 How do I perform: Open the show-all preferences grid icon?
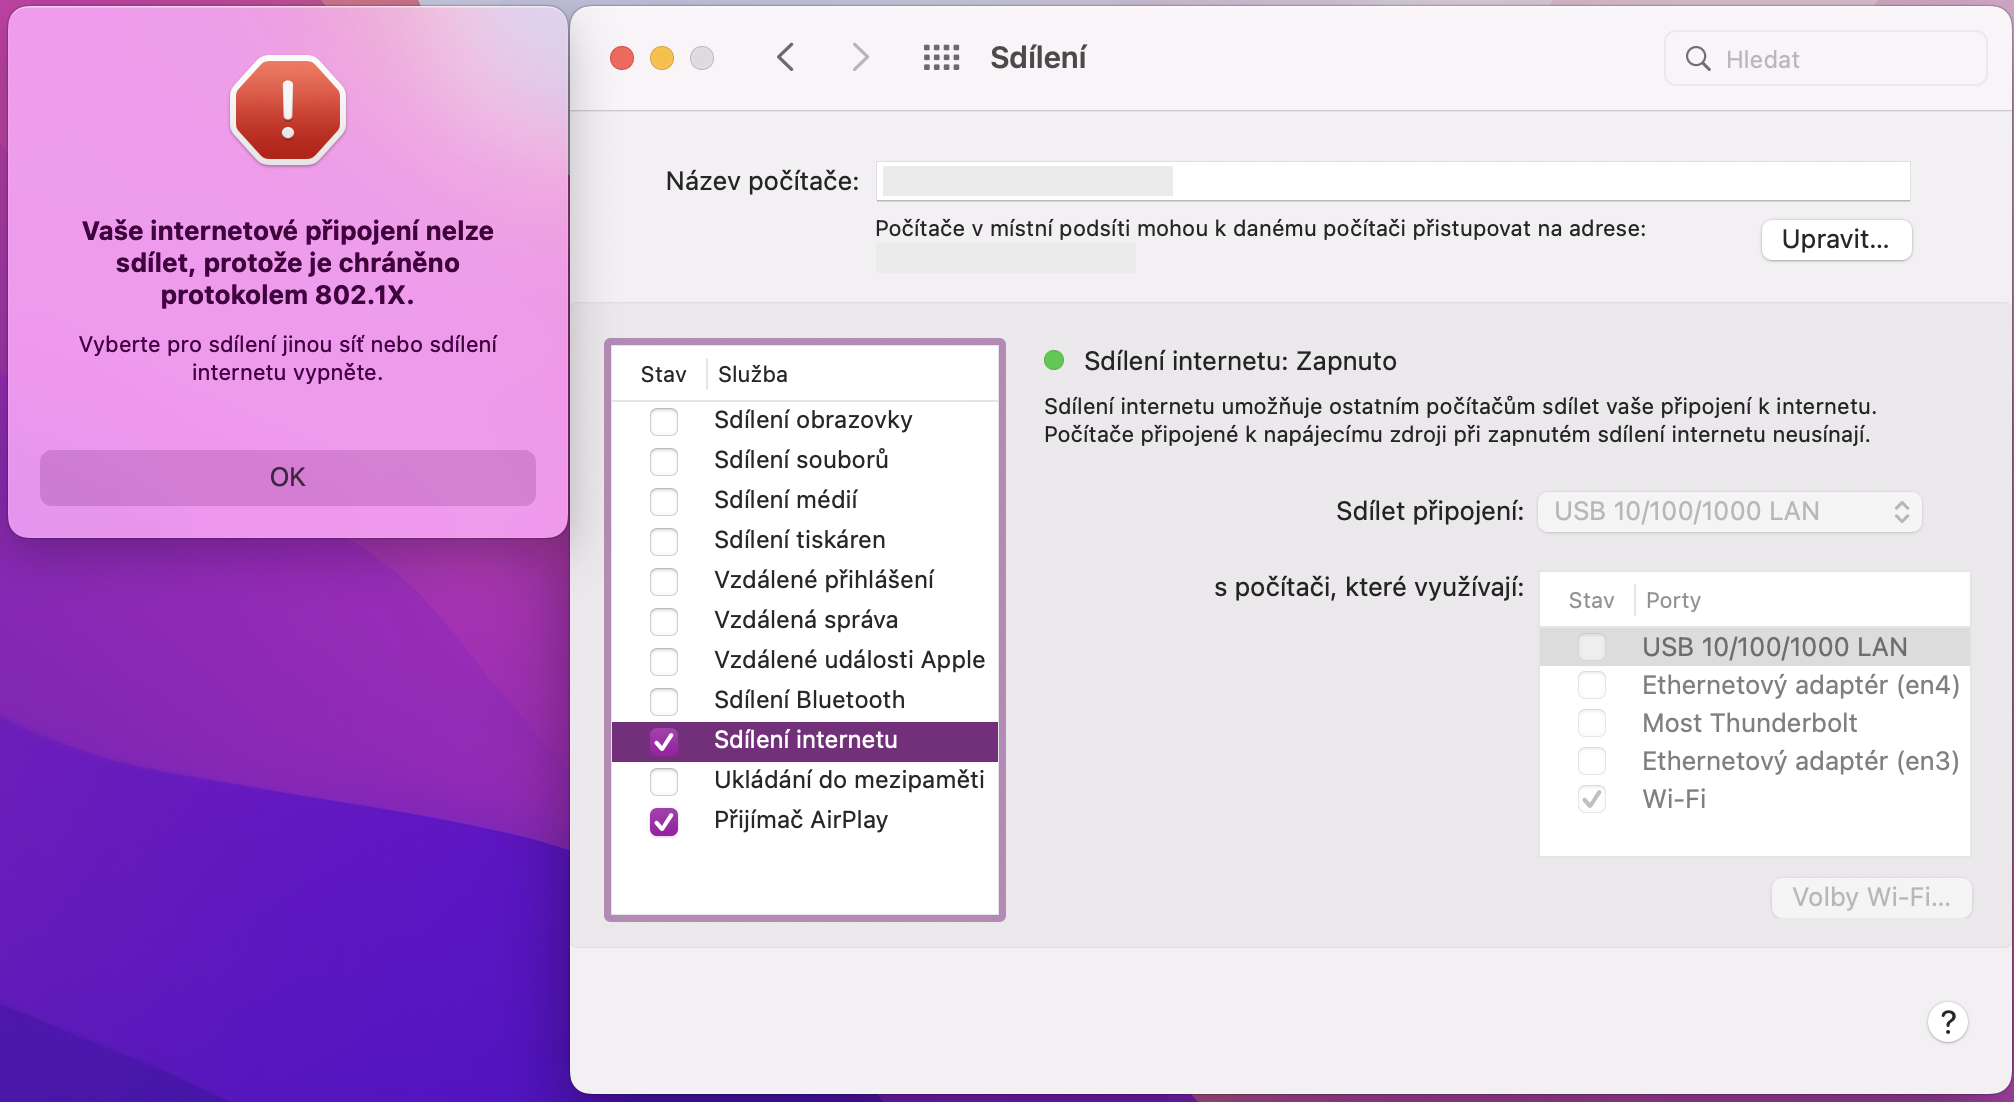click(x=941, y=58)
